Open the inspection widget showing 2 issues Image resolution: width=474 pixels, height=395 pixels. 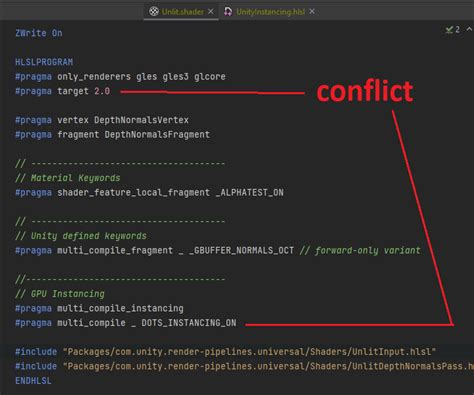[453, 30]
